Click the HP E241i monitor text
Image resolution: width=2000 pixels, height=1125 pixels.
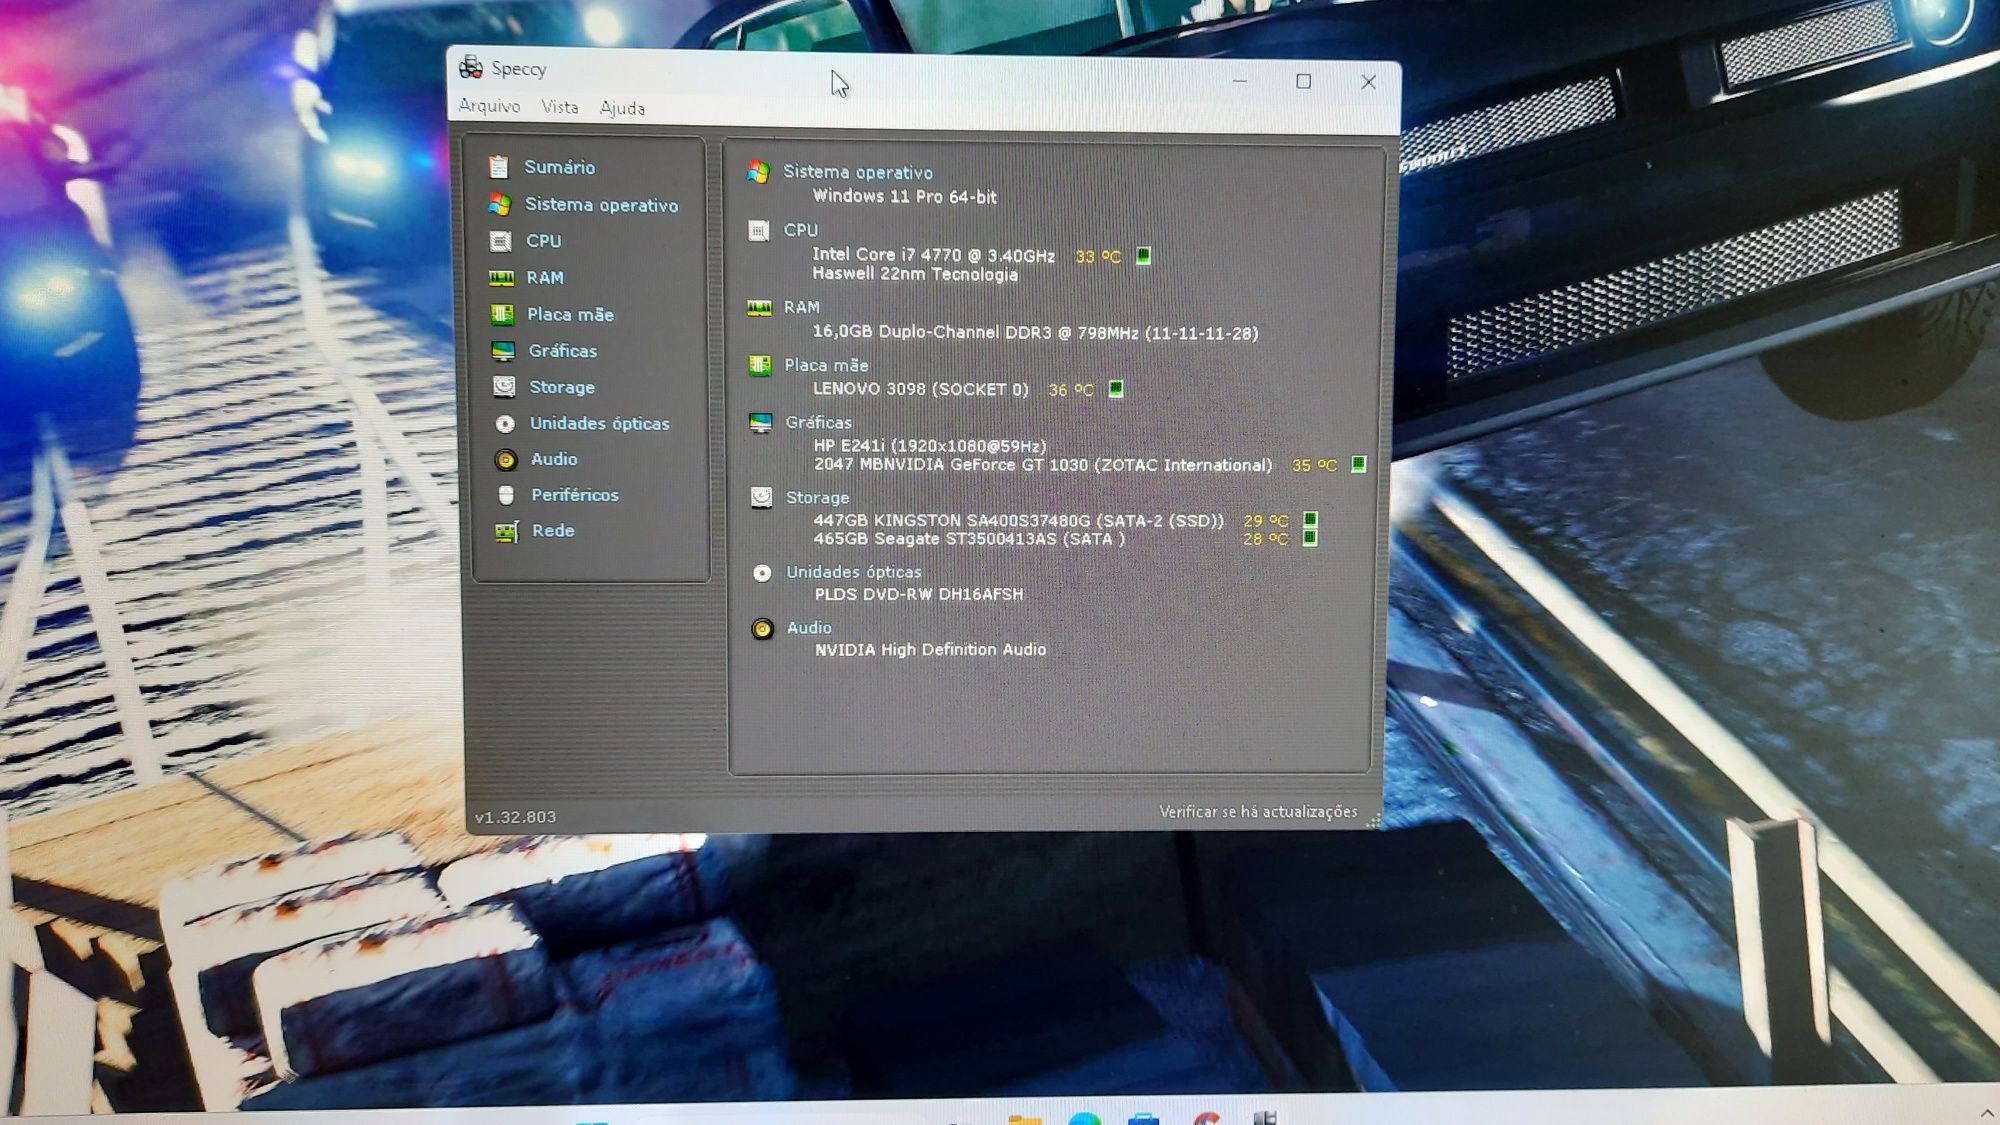930,446
